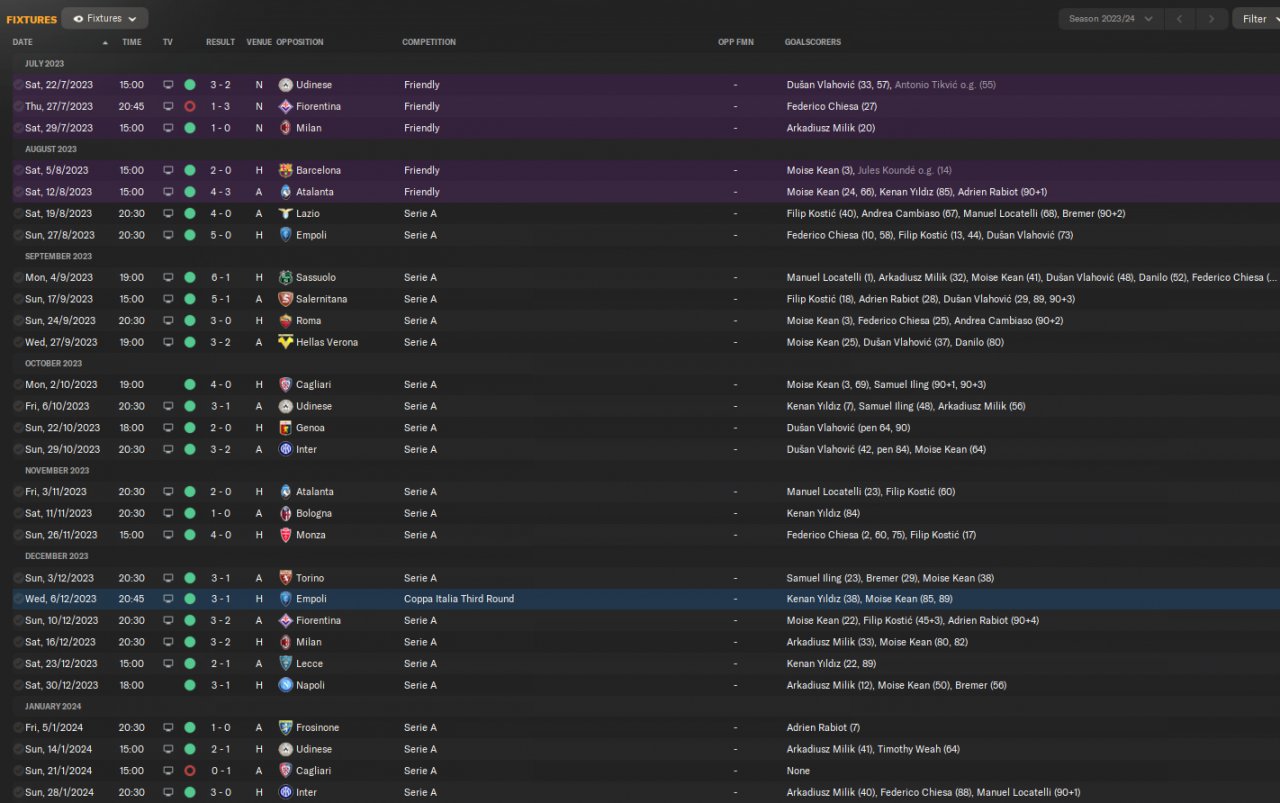Click the Fiorentina badge in the friendly row
The width and height of the screenshot is (1280, 803).
(285, 106)
